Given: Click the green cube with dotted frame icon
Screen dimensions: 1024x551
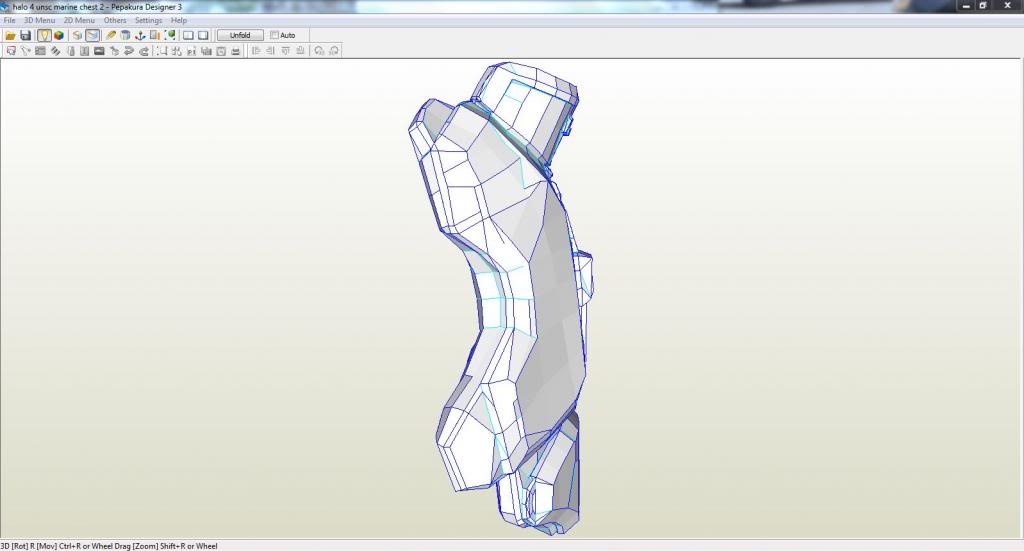Looking at the screenshot, I should [x=170, y=35].
